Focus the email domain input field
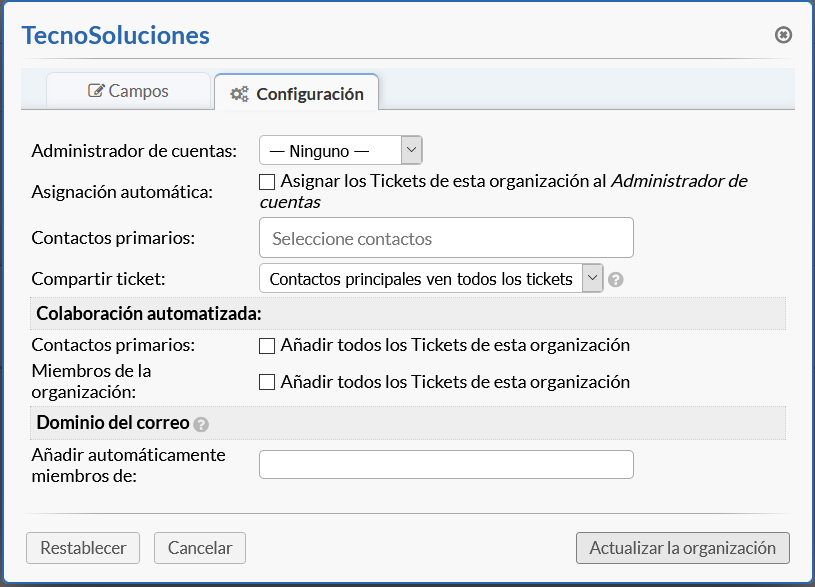Screen dimensions: 815x587 tap(446, 464)
